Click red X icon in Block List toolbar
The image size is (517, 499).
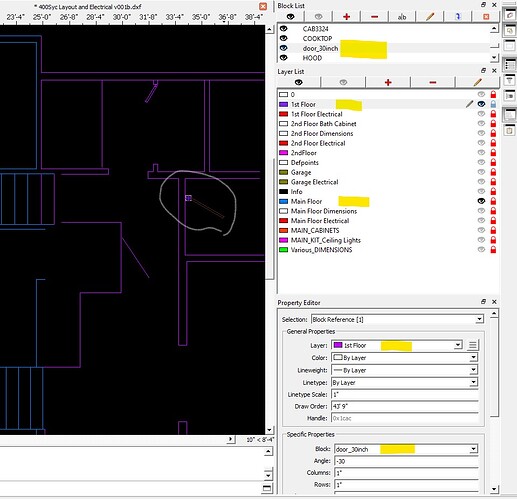486,17
